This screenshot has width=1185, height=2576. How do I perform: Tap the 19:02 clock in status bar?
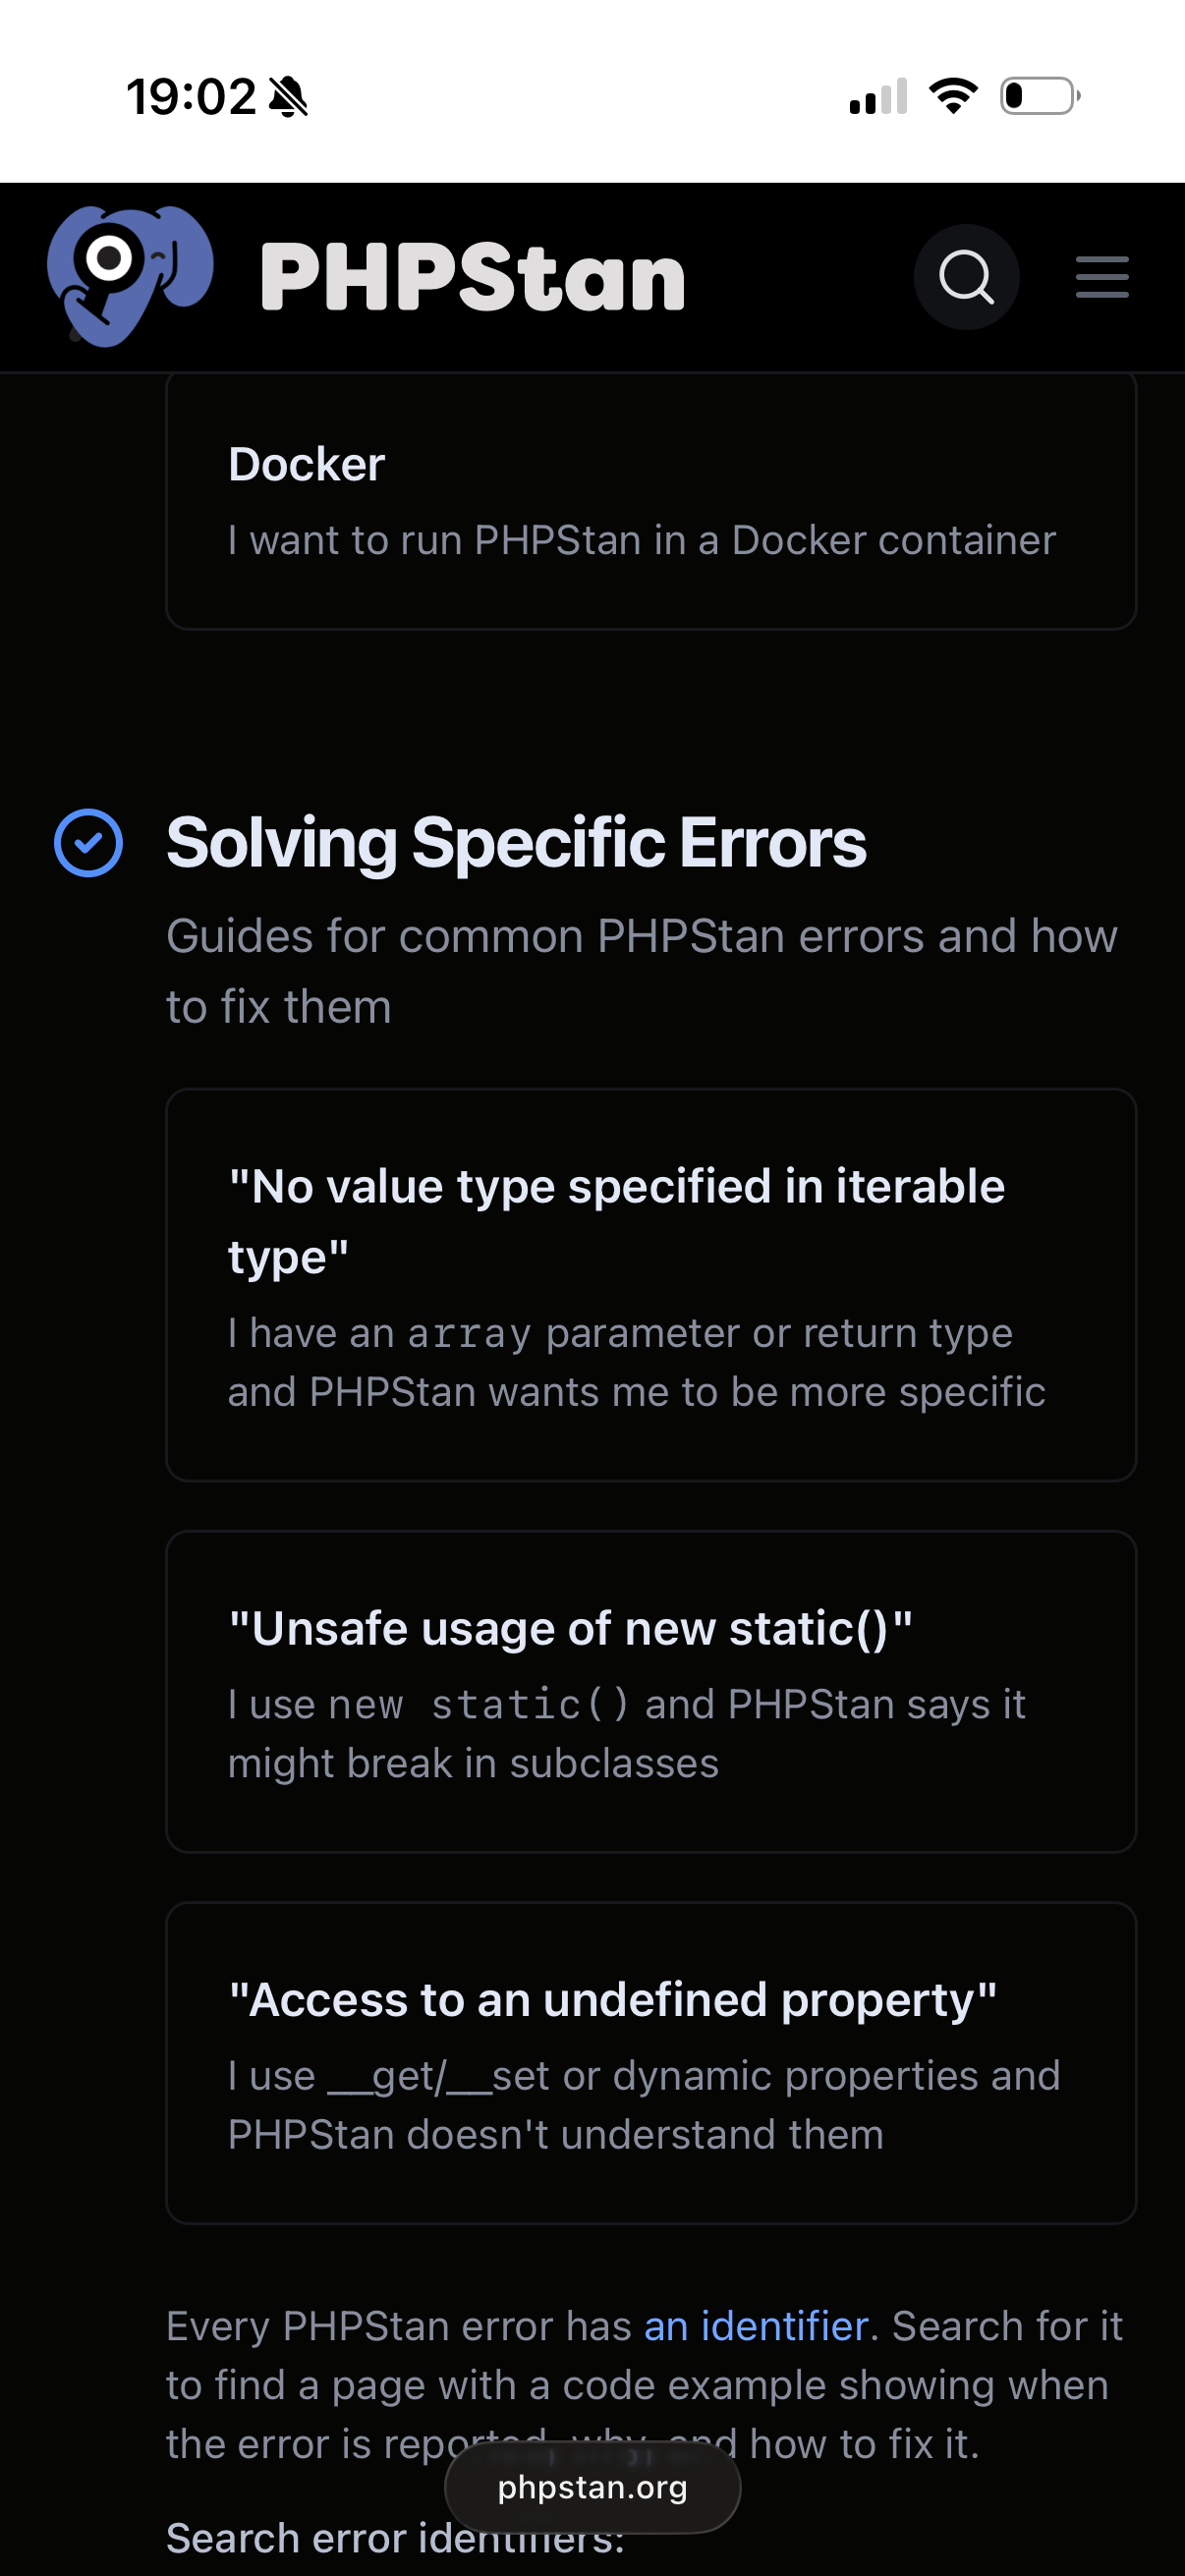tap(191, 97)
